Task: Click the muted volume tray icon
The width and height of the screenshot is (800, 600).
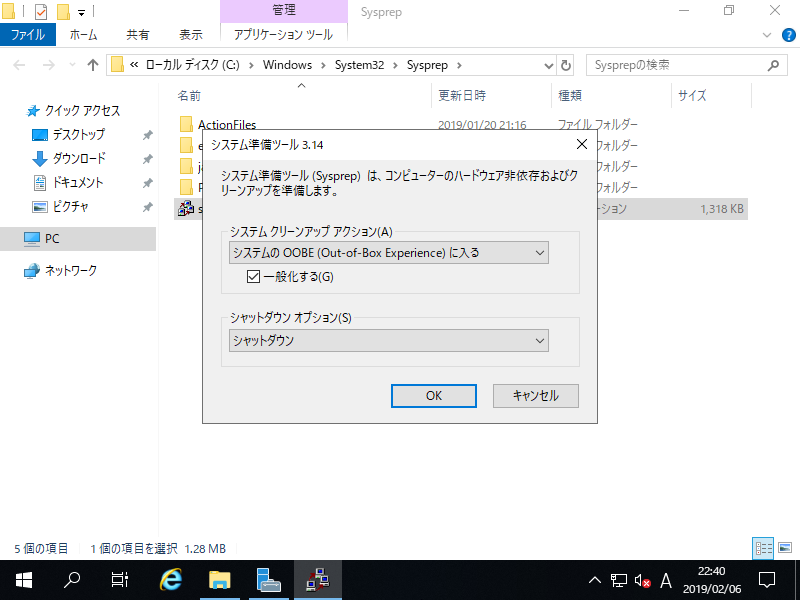Action: [x=642, y=581]
